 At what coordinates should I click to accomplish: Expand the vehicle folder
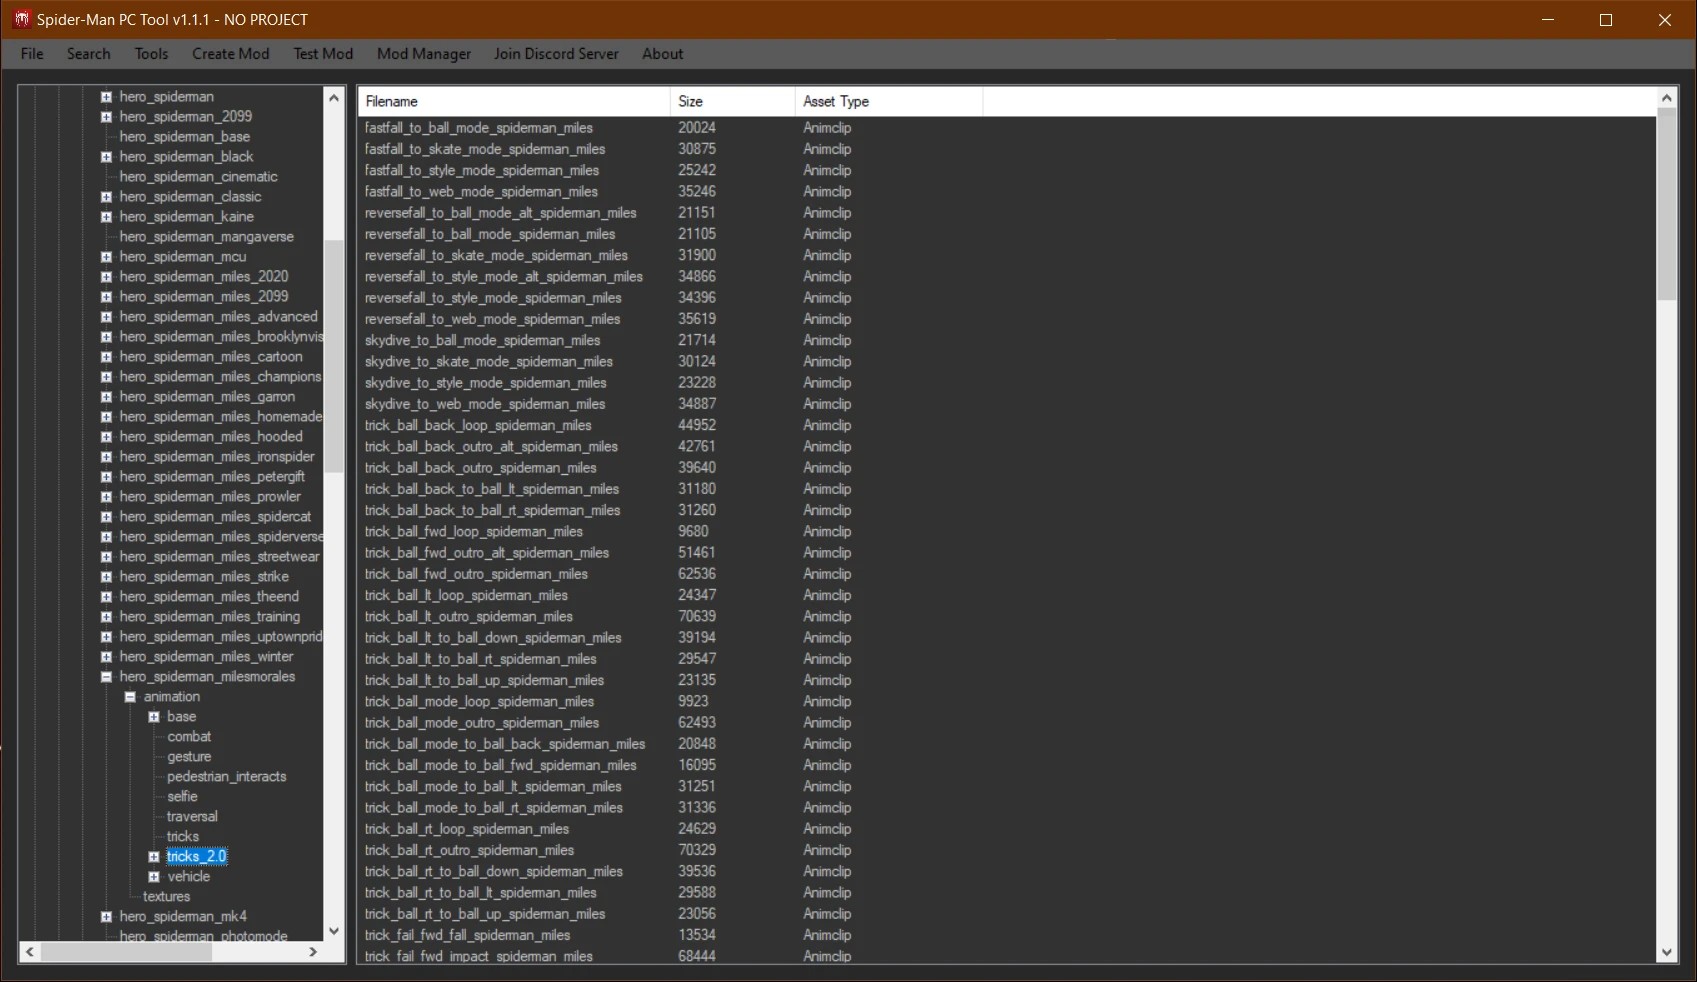[x=154, y=877]
